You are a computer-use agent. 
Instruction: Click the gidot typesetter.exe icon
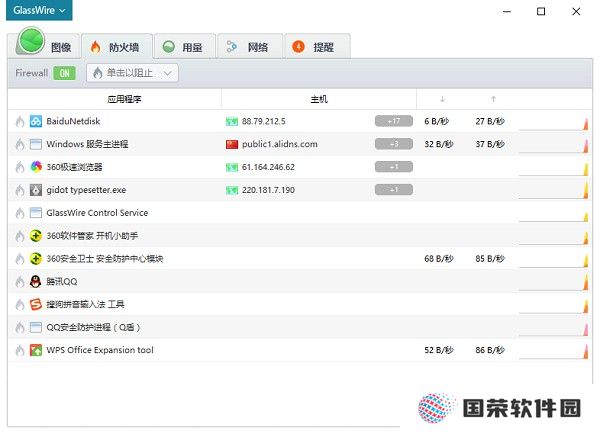pos(36,190)
